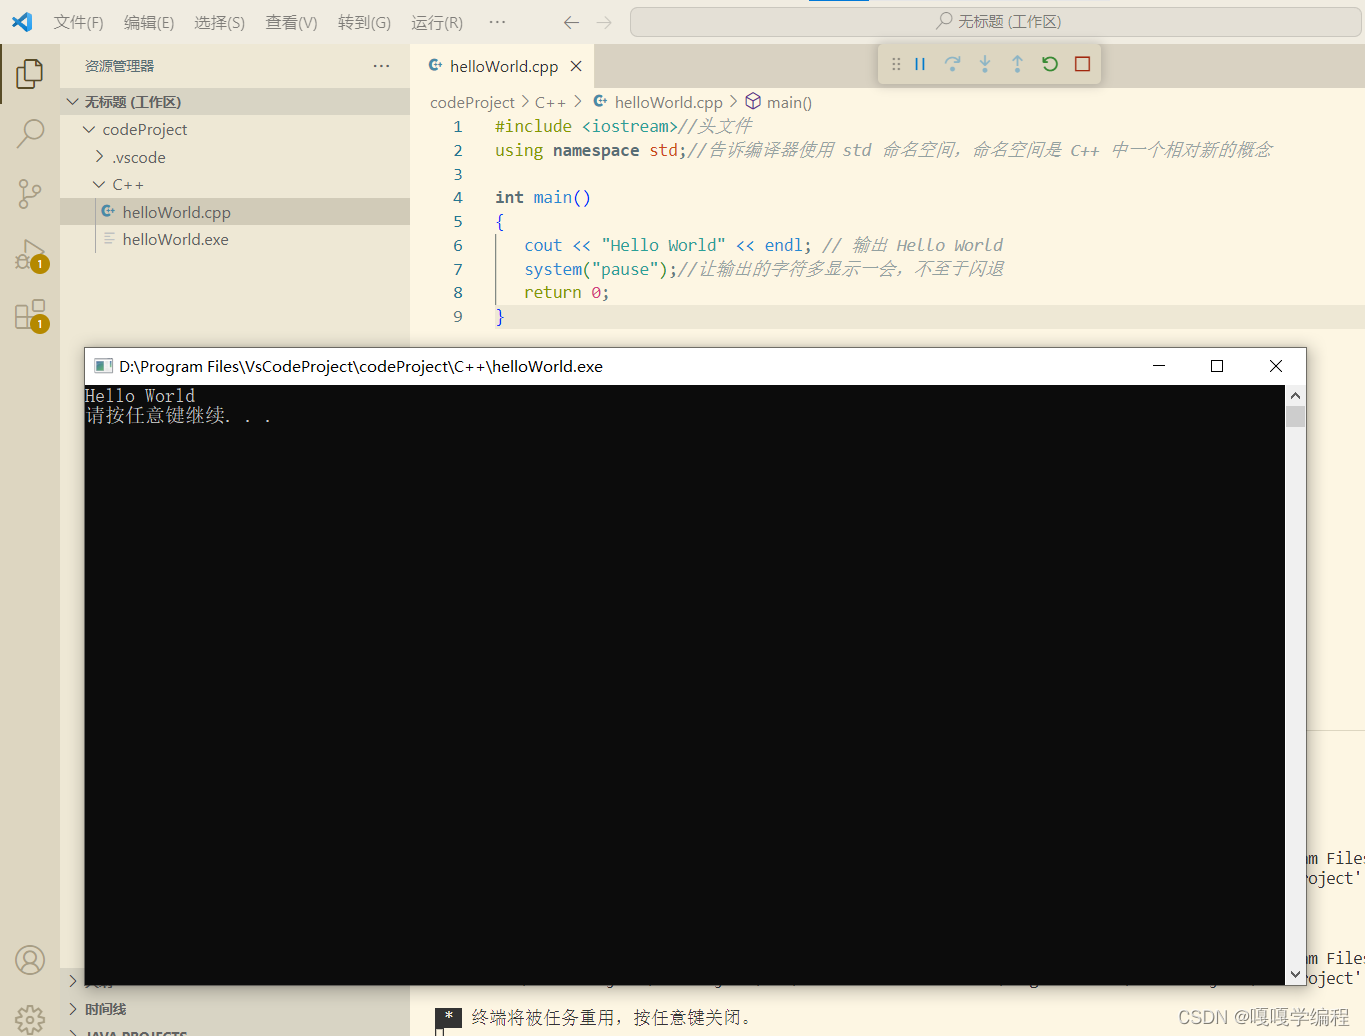Image resolution: width=1365 pixels, height=1036 pixels.
Task: Grab the debug toolbar drag handle
Action: click(896, 64)
